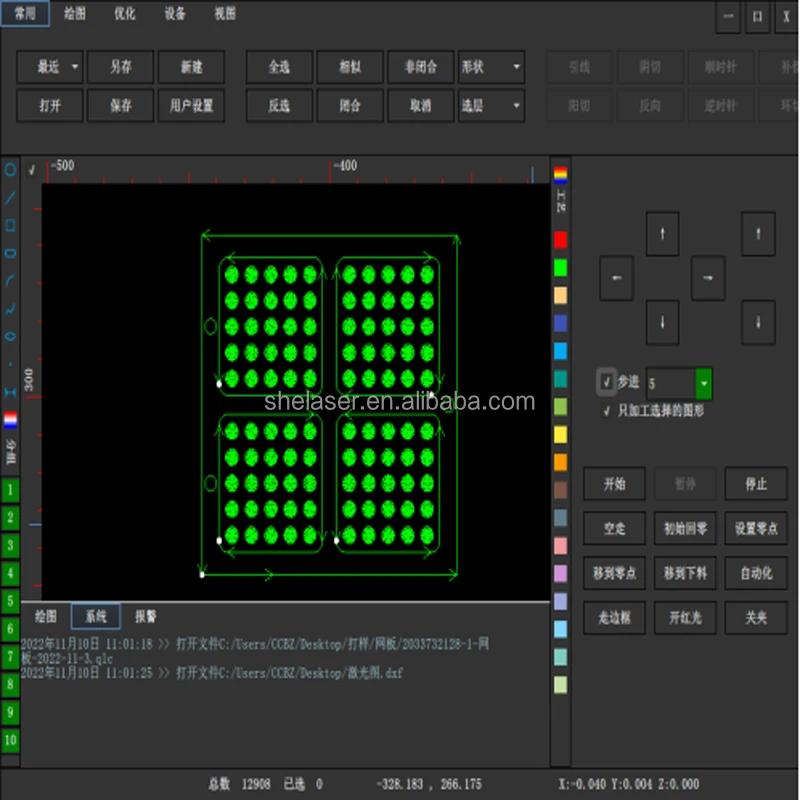The width and height of the screenshot is (800, 800).
Task: Pick the red layer color swatch
Action: coord(560,240)
